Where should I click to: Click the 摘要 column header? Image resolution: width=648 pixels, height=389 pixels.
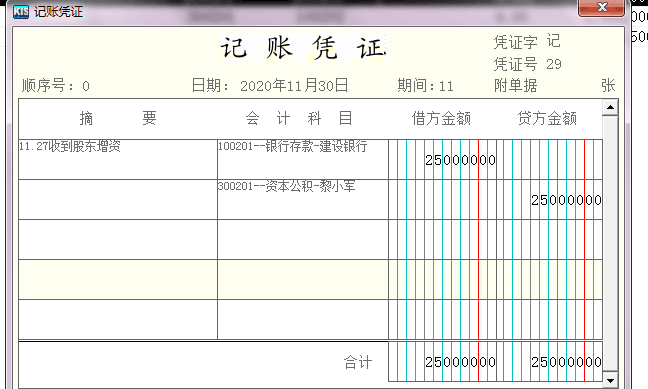tap(118, 119)
